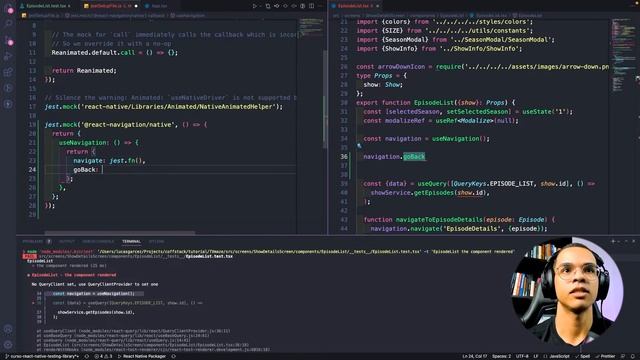Click 'No QueryClient set' error in terminal

[95, 284]
